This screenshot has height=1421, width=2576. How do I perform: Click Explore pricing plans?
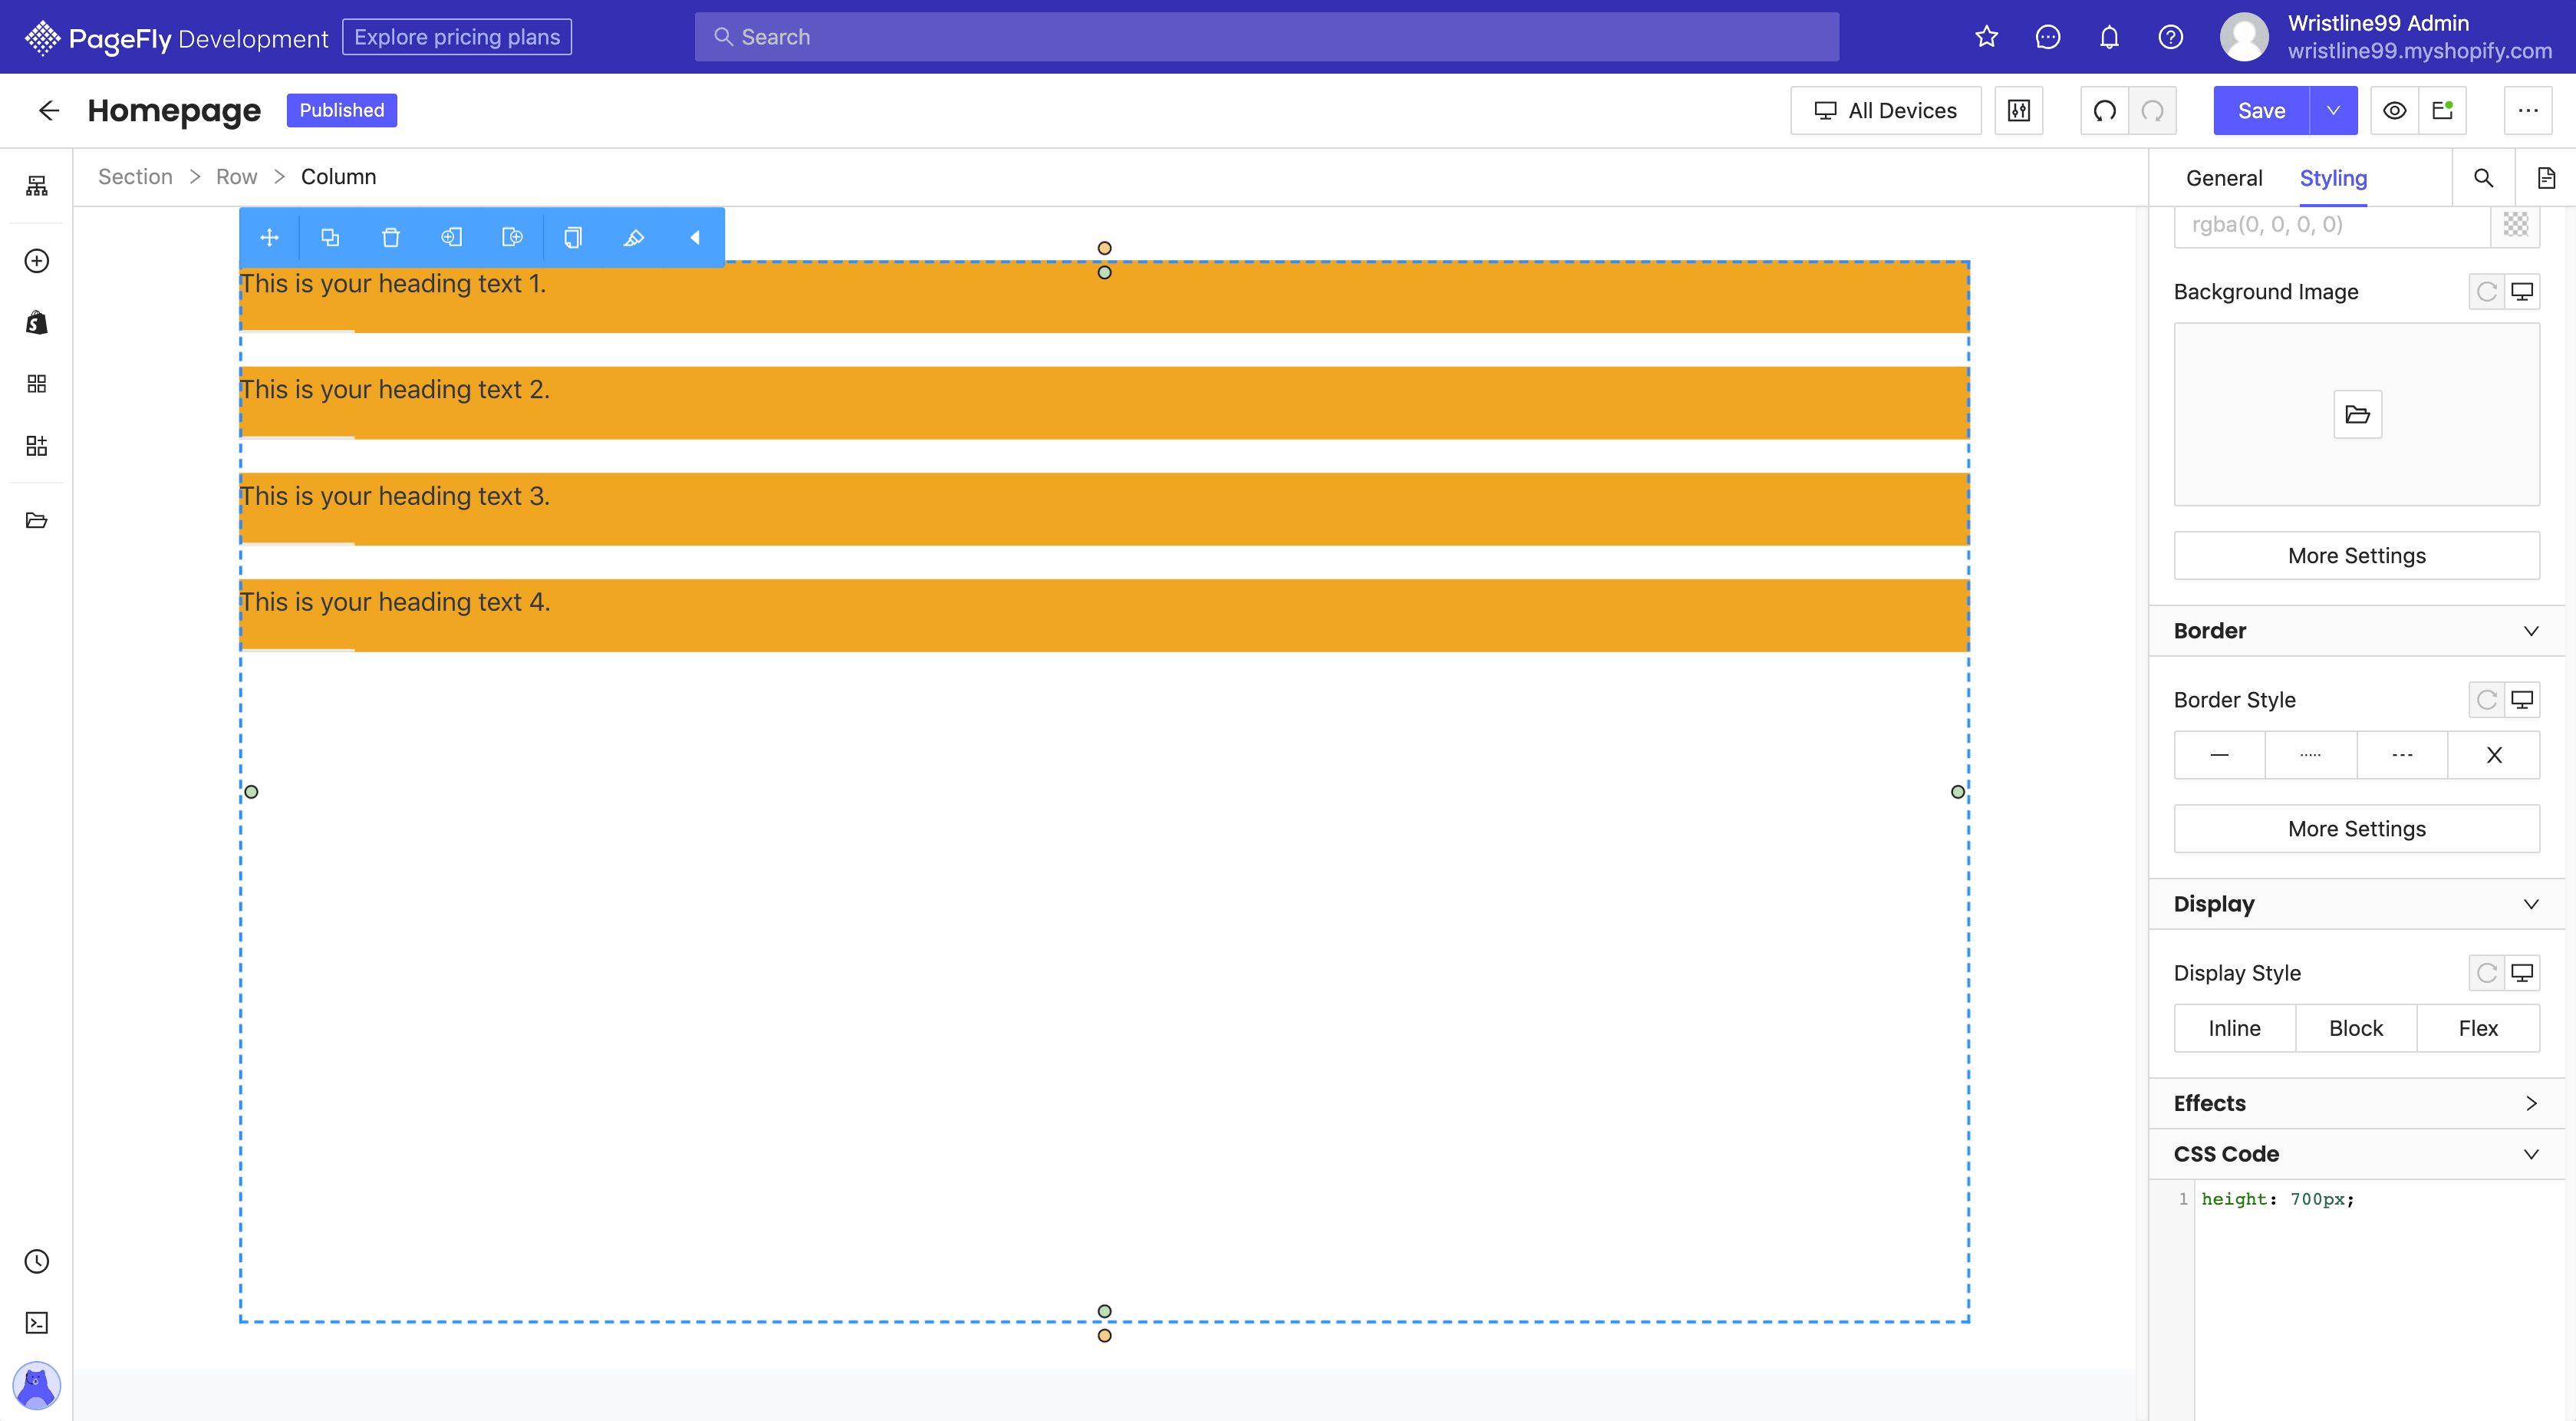click(457, 37)
